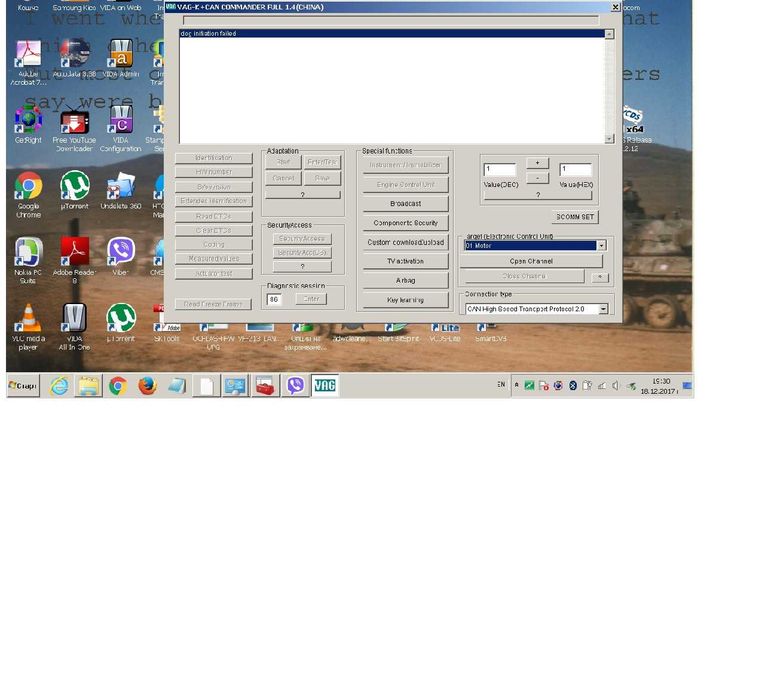The image size is (765, 699).
Task: Select the VAG Commander taskbar button
Action: [x=325, y=386]
